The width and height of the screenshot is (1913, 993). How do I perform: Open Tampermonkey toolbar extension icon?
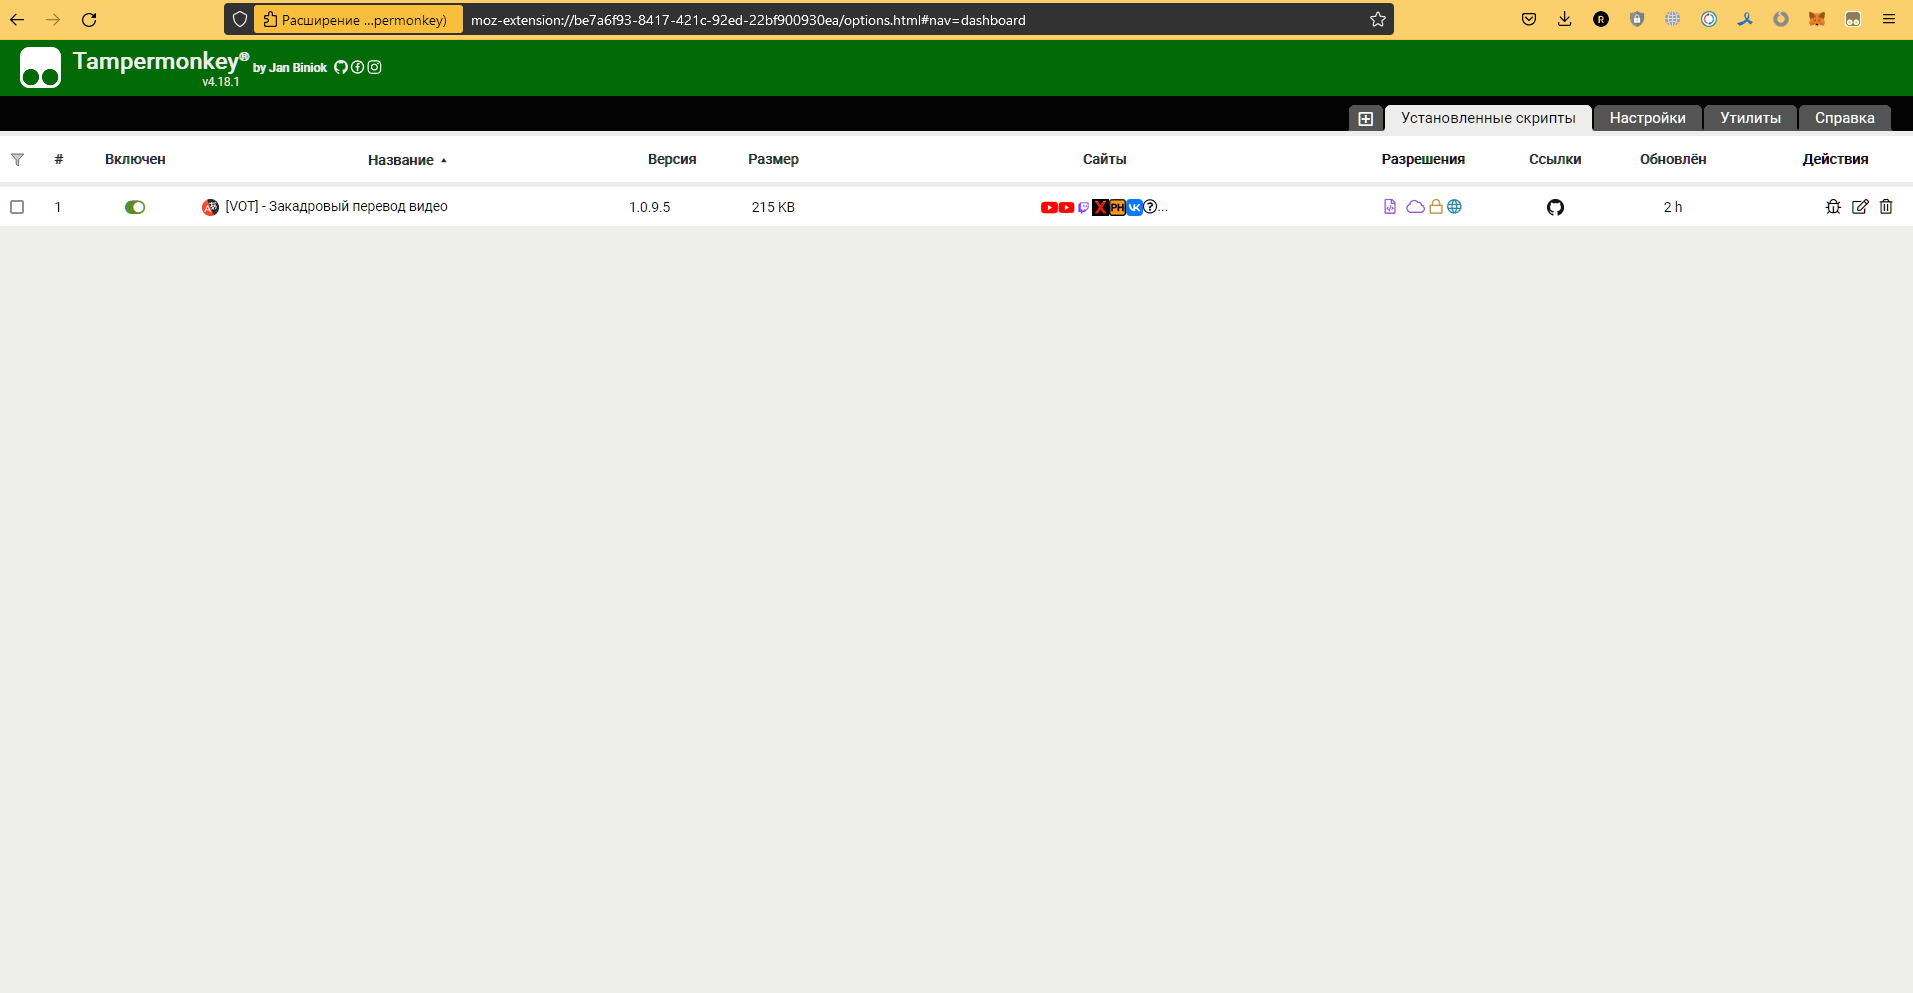click(x=1853, y=19)
